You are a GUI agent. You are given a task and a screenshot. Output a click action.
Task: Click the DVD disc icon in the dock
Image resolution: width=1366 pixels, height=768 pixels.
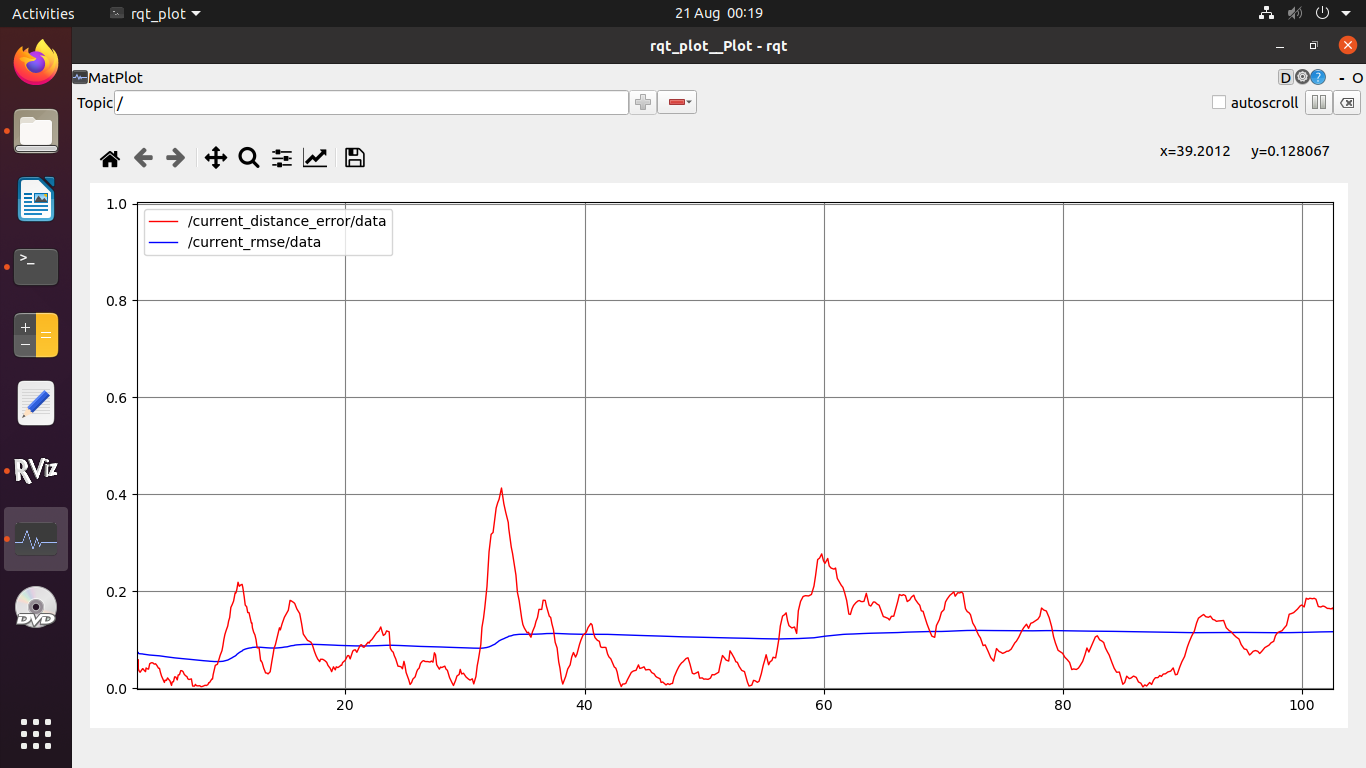(36, 607)
